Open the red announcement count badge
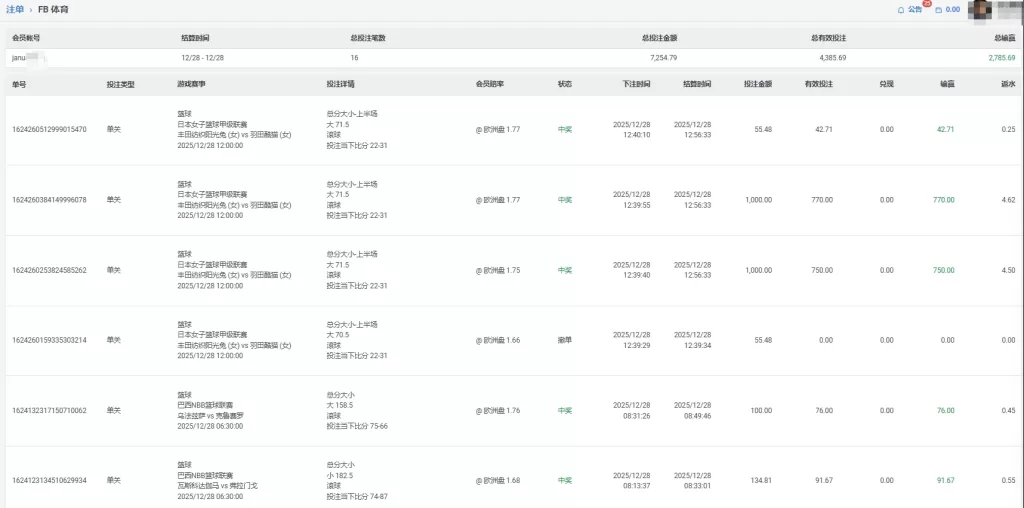This screenshot has height=508, width=1024. click(x=927, y=4)
